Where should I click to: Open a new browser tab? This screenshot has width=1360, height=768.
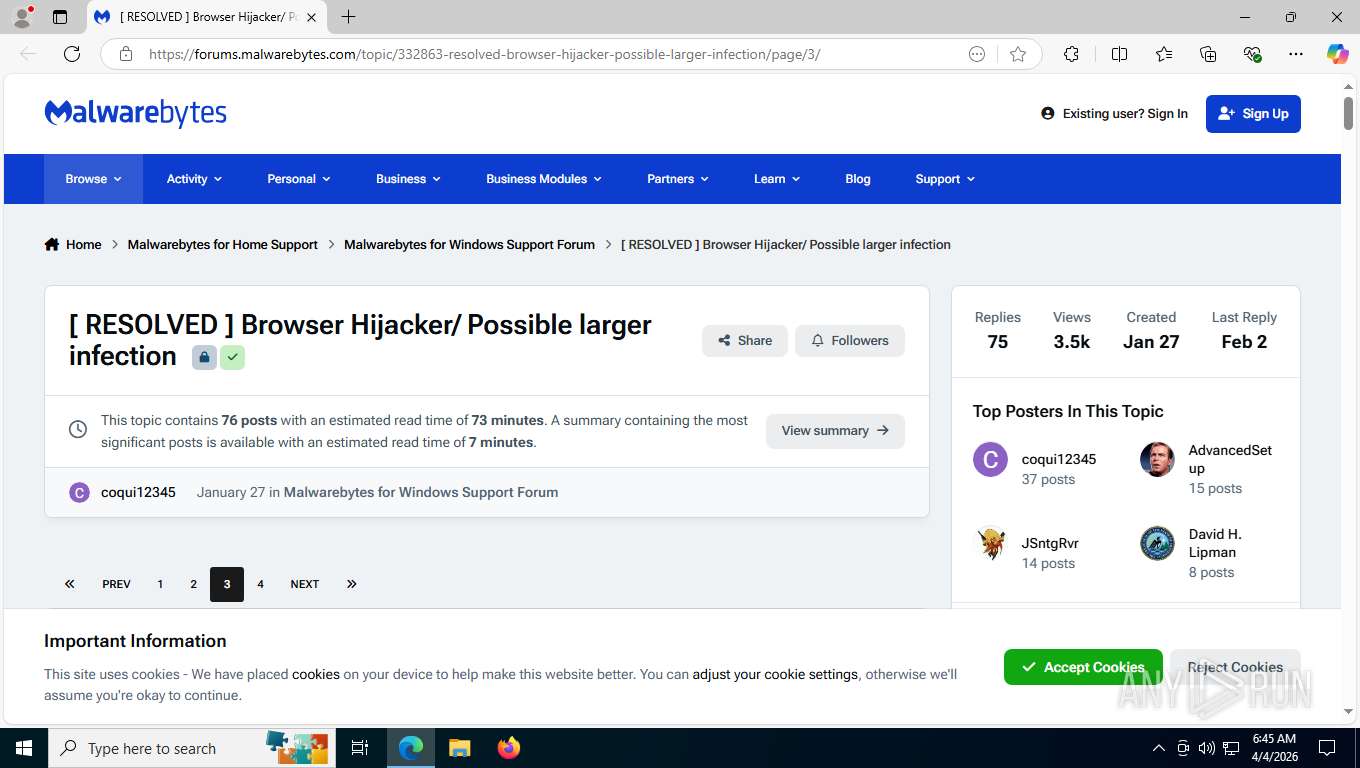point(348,17)
